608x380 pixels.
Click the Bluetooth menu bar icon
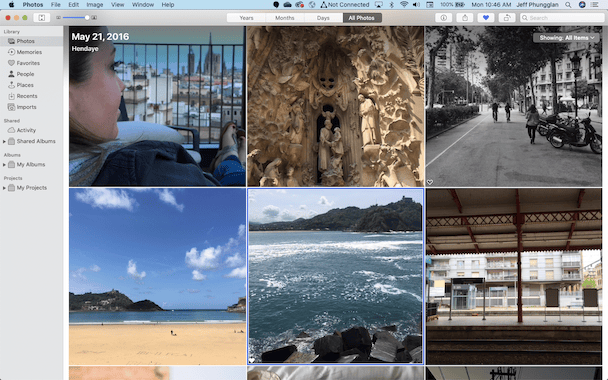pos(391,5)
